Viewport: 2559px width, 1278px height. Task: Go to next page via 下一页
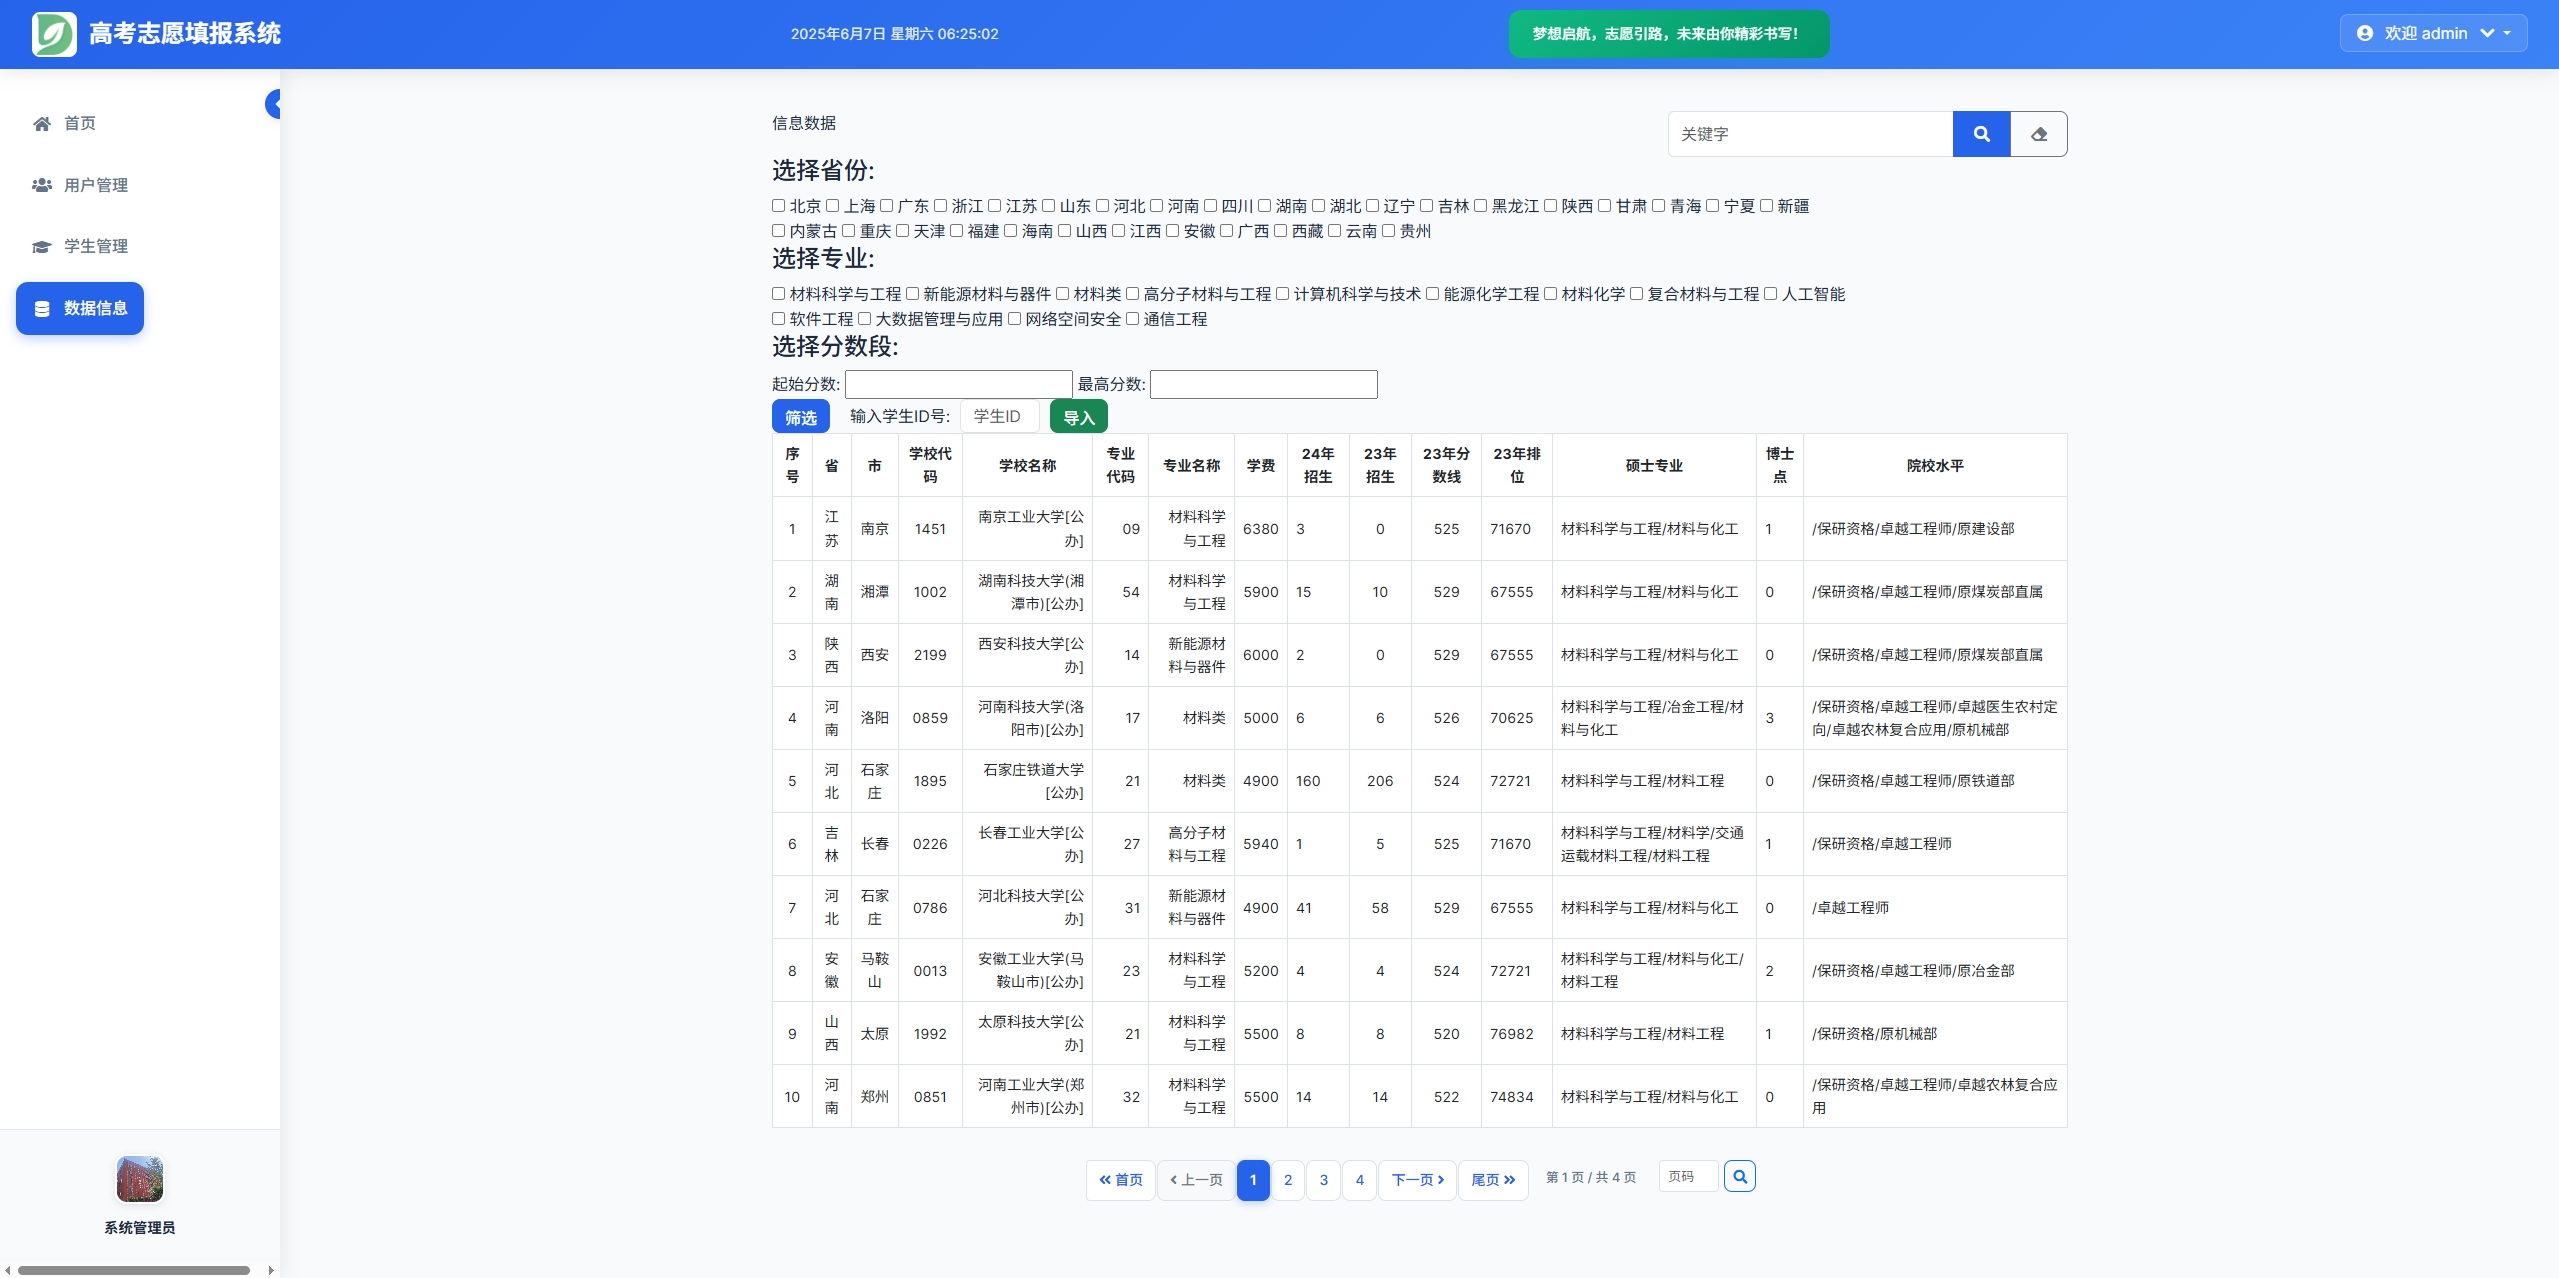pyautogui.click(x=1417, y=1180)
